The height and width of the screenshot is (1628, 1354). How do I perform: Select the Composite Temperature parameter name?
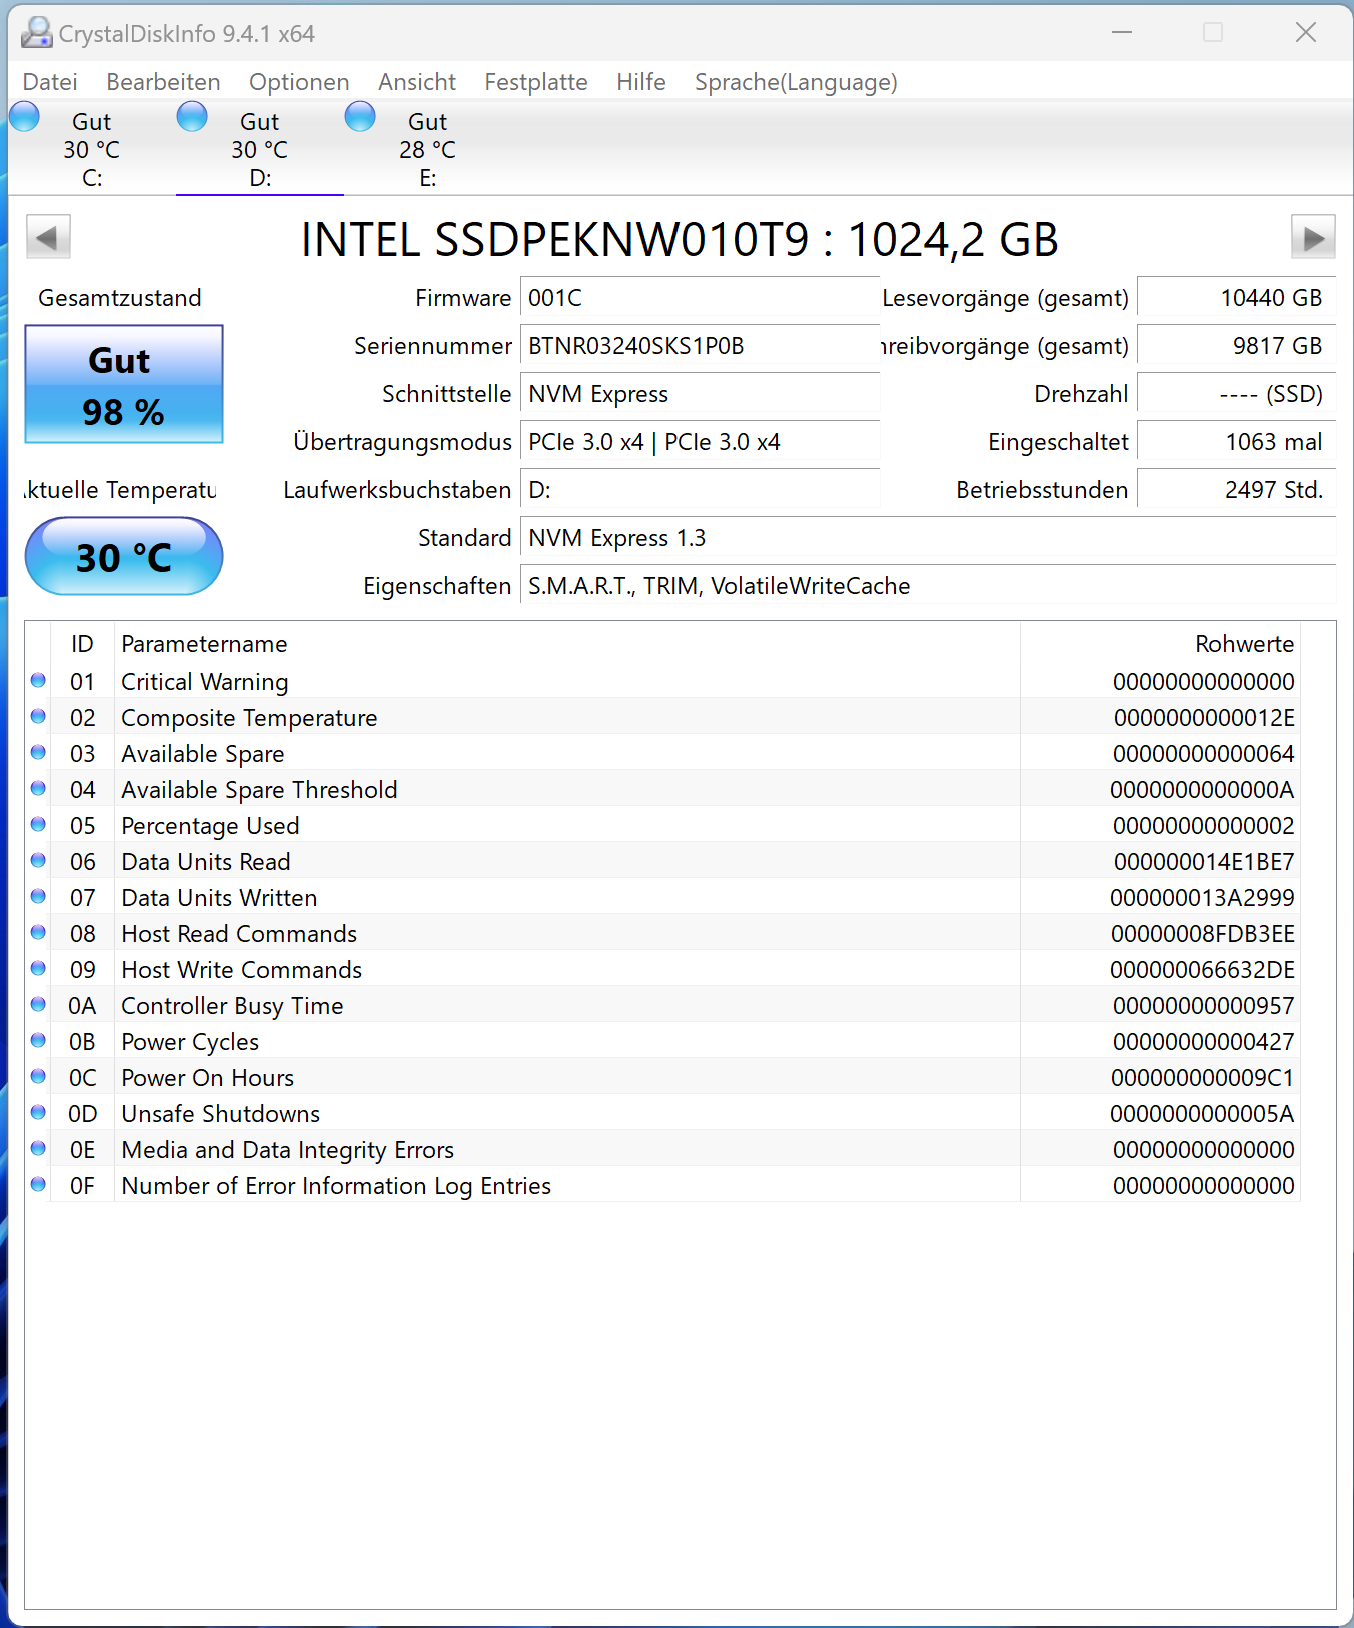point(249,718)
